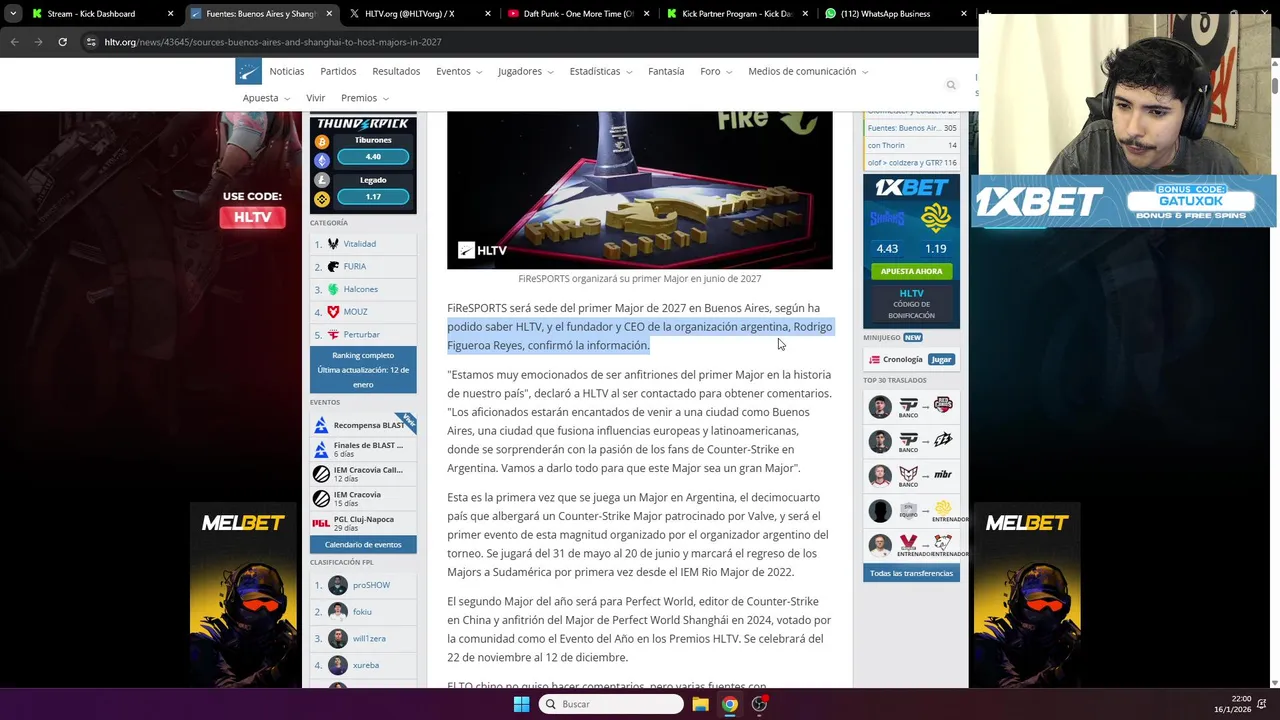Click HLTV use-code button on left banner

253,217
